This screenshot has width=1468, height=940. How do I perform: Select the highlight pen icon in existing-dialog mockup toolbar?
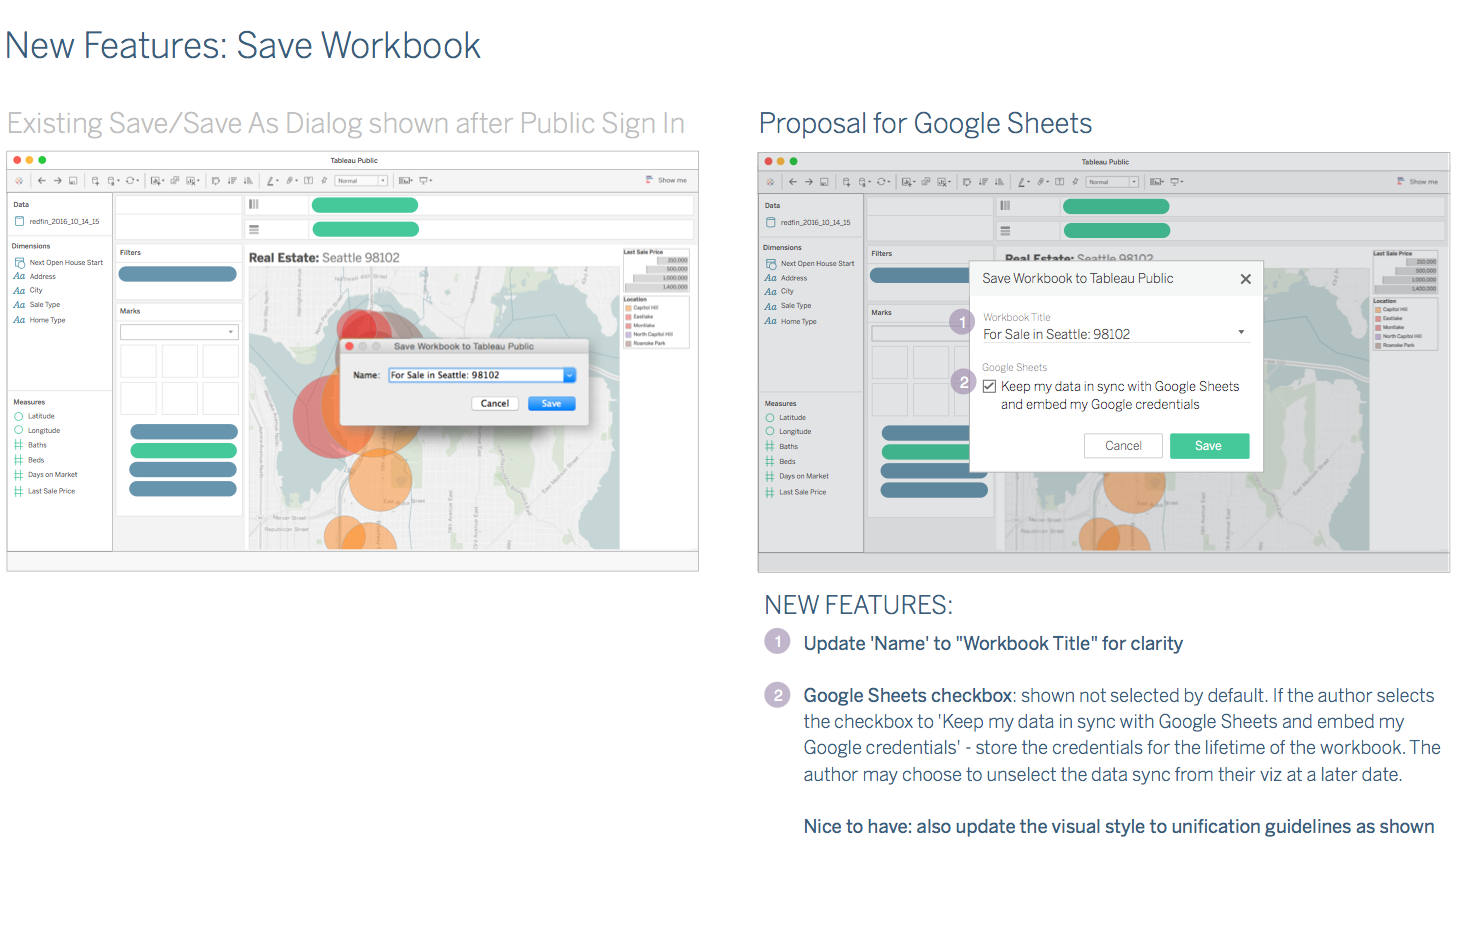click(x=271, y=181)
